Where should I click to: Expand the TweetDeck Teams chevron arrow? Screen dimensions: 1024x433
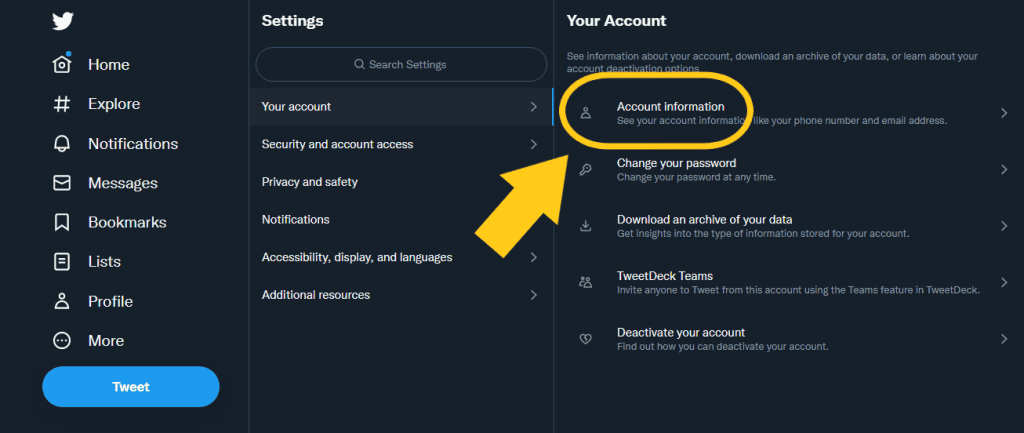click(1004, 283)
